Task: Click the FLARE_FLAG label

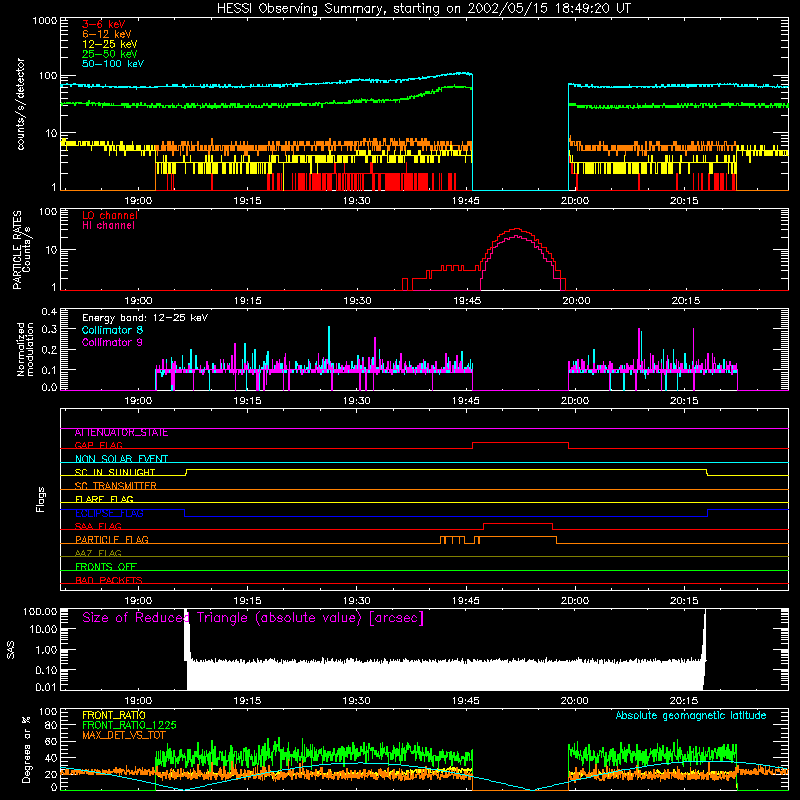Action: pyautogui.click(x=104, y=499)
